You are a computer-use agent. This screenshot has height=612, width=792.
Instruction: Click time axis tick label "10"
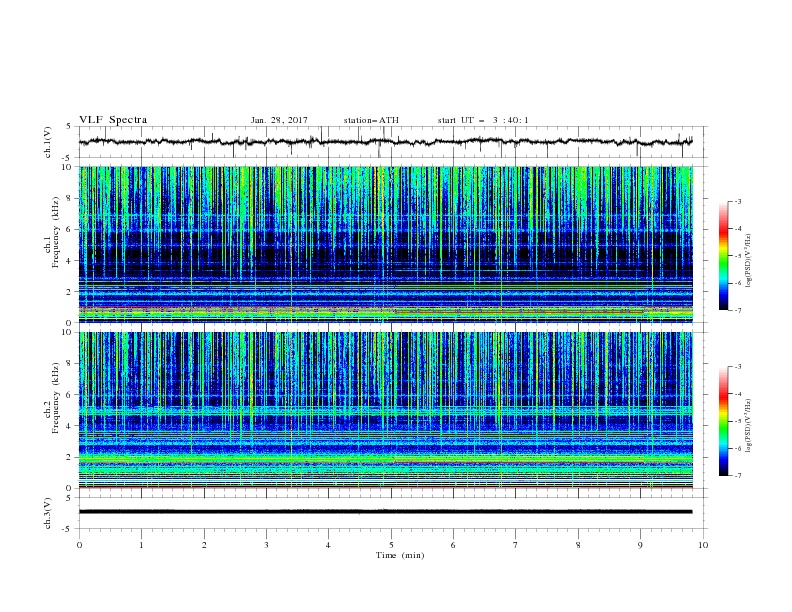pyautogui.click(x=703, y=545)
